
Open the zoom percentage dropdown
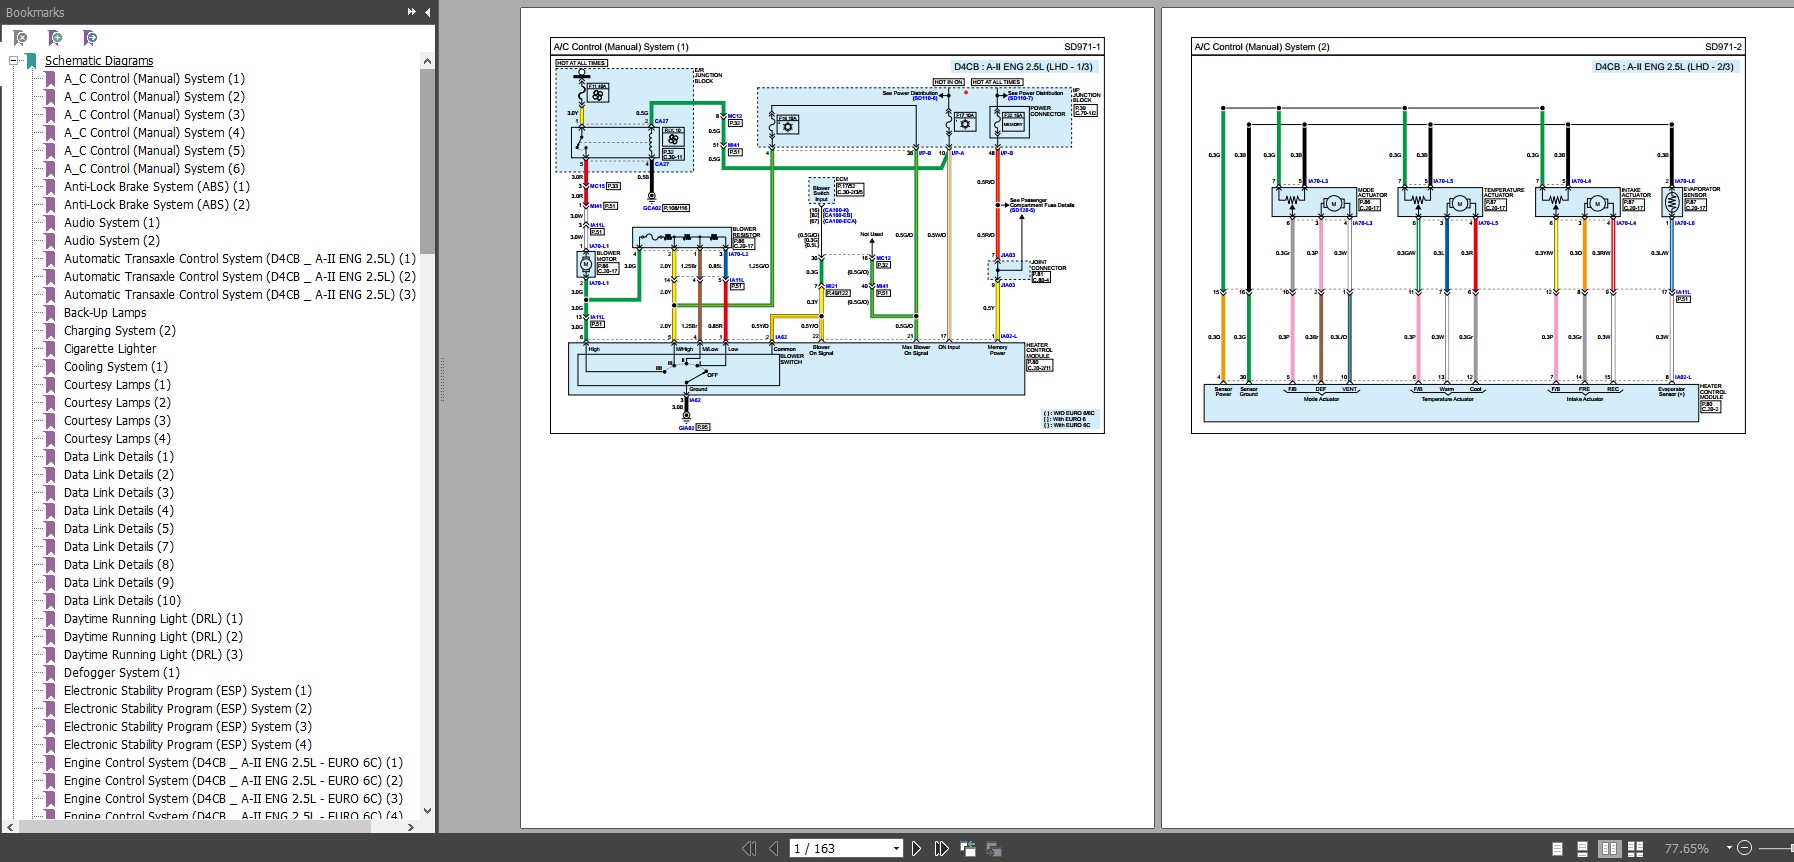[1729, 848]
